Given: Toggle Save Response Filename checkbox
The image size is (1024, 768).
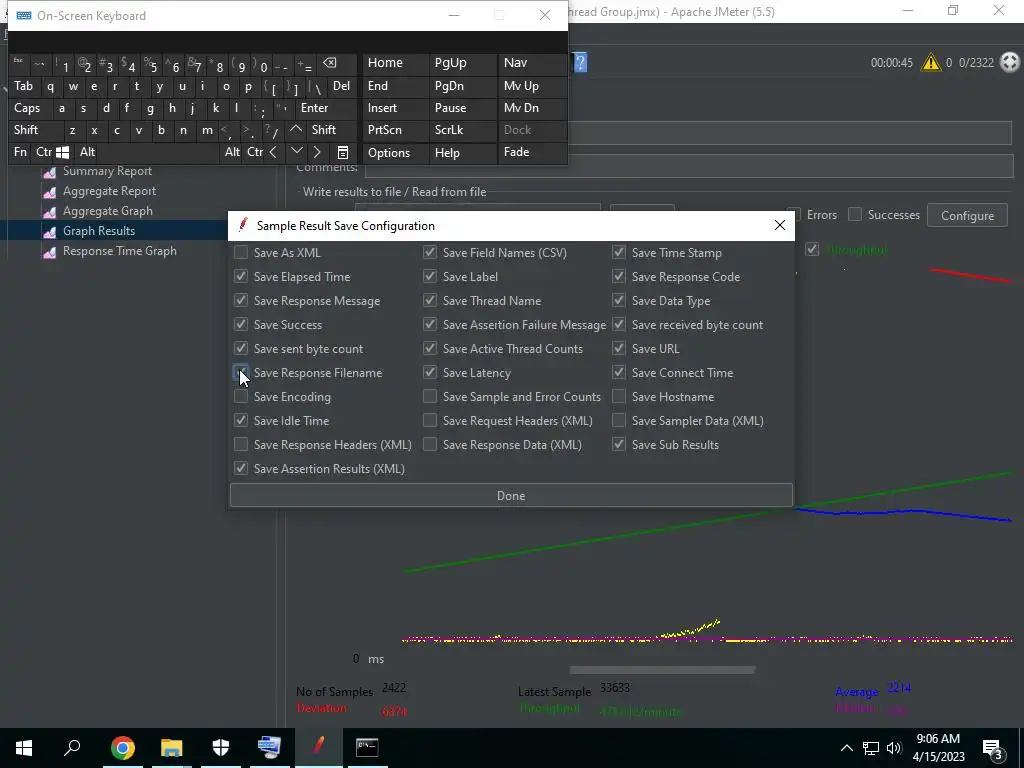Looking at the screenshot, I should tap(241, 373).
